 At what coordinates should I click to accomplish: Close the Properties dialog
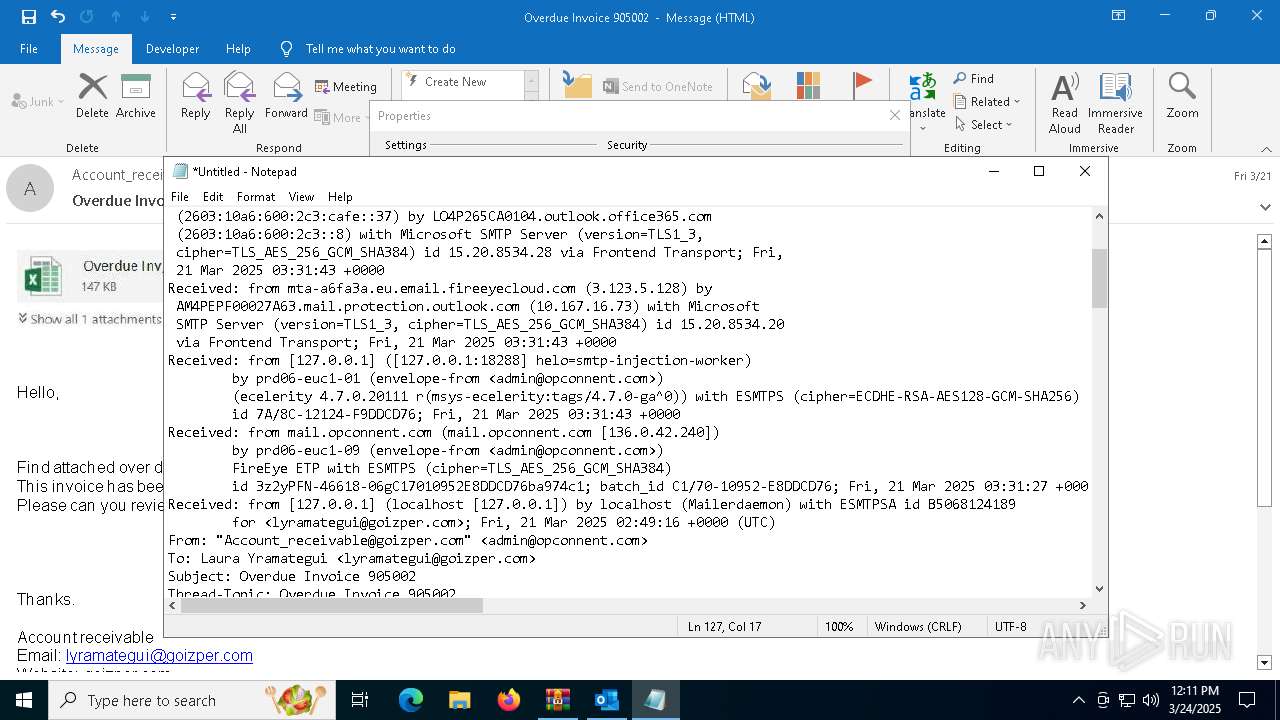click(x=895, y=116)
